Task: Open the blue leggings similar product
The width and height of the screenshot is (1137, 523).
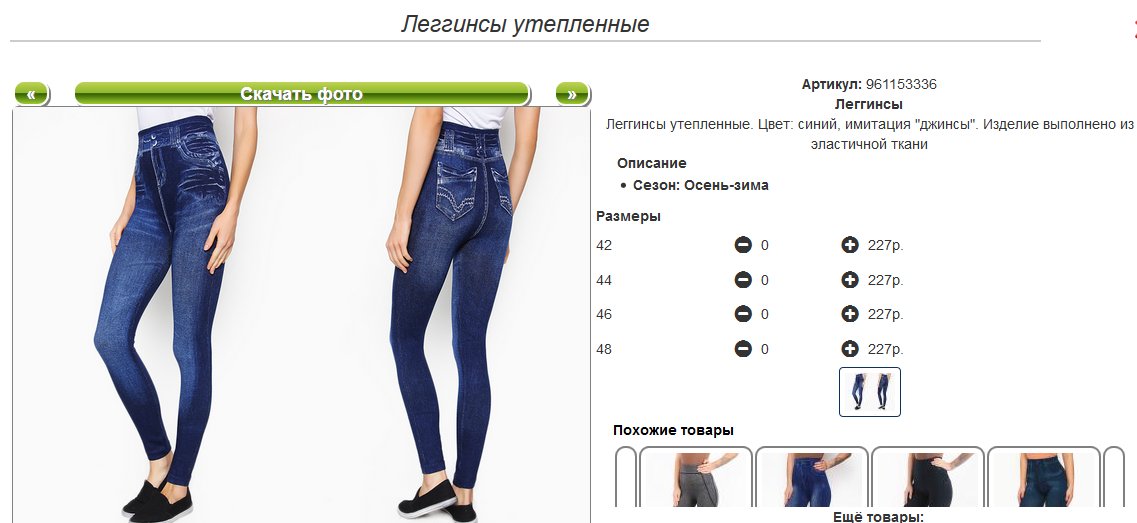Action: (x=812, y=477)
